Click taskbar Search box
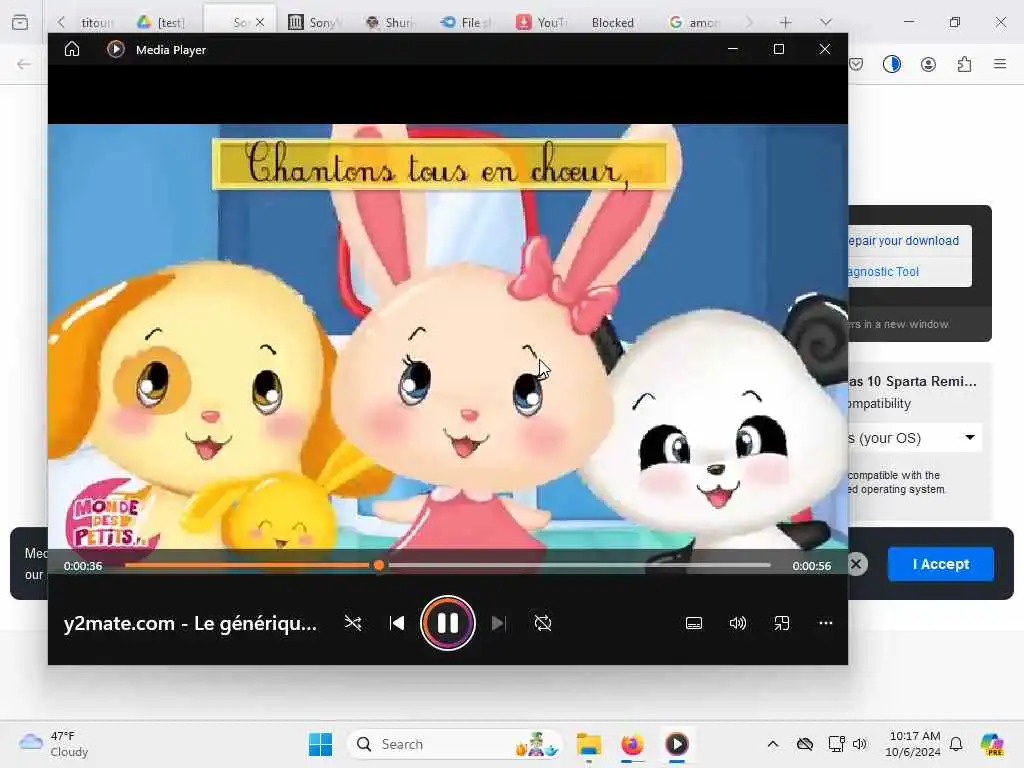The image size is (1024, 768). pos(455,744)
